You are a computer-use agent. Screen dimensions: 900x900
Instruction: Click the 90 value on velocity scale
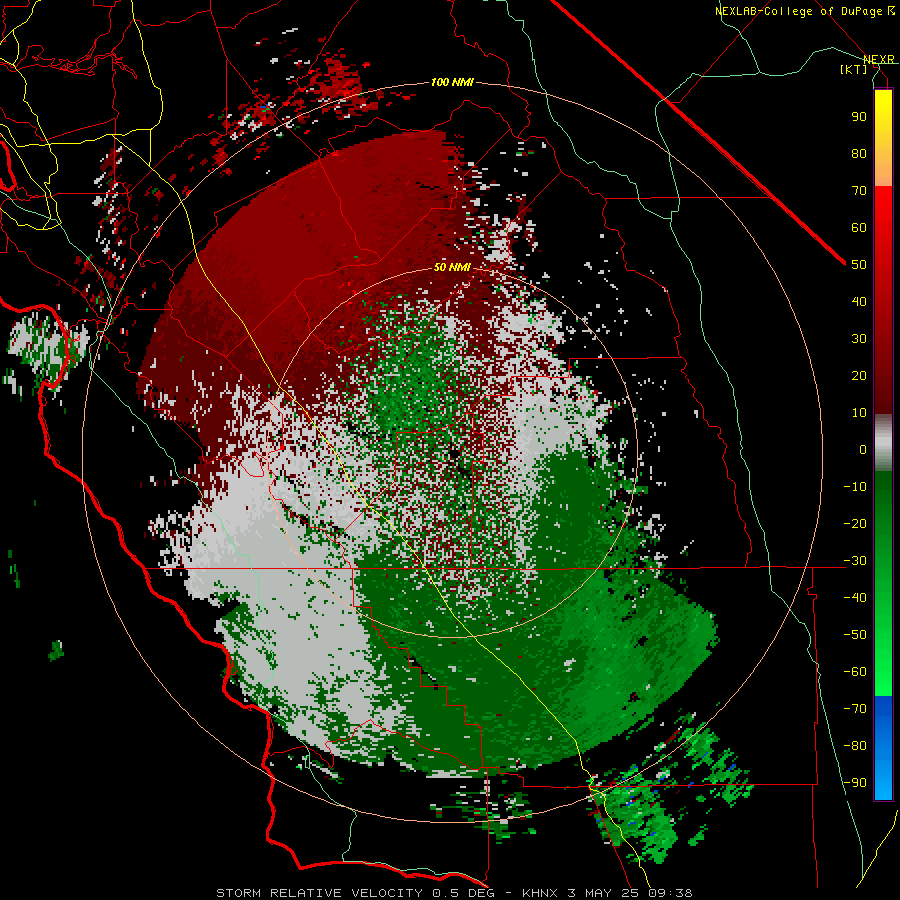(x=859, y=117)
